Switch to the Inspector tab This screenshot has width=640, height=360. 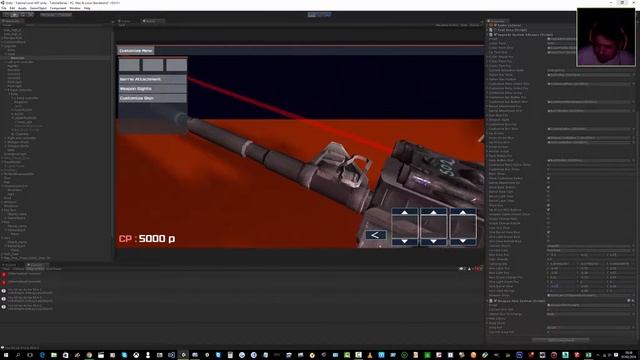click(x=497, y=21)
